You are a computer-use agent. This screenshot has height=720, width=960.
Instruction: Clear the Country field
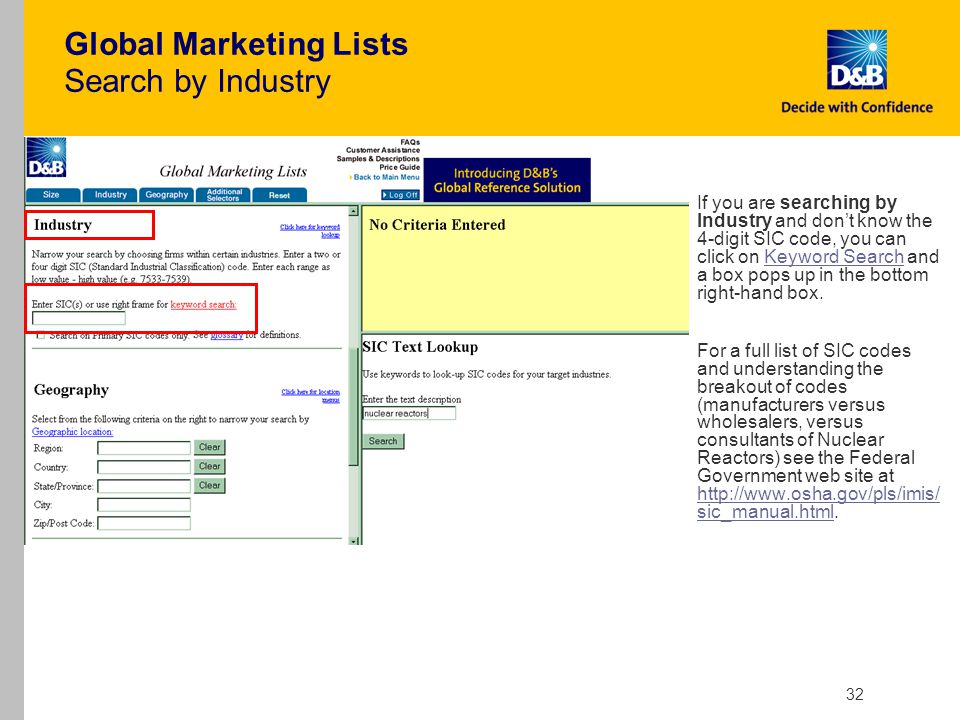[209, 467]
